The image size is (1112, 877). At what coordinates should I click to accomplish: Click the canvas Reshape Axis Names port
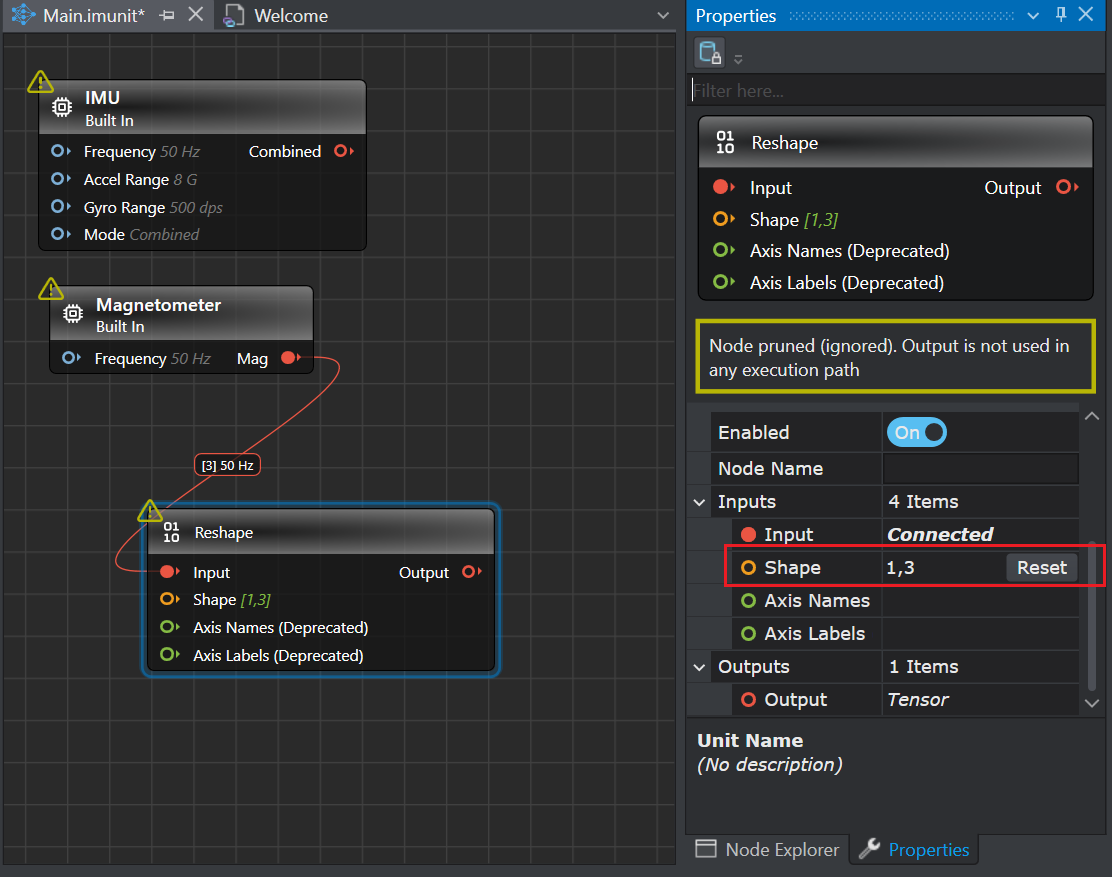click(169, 627)
